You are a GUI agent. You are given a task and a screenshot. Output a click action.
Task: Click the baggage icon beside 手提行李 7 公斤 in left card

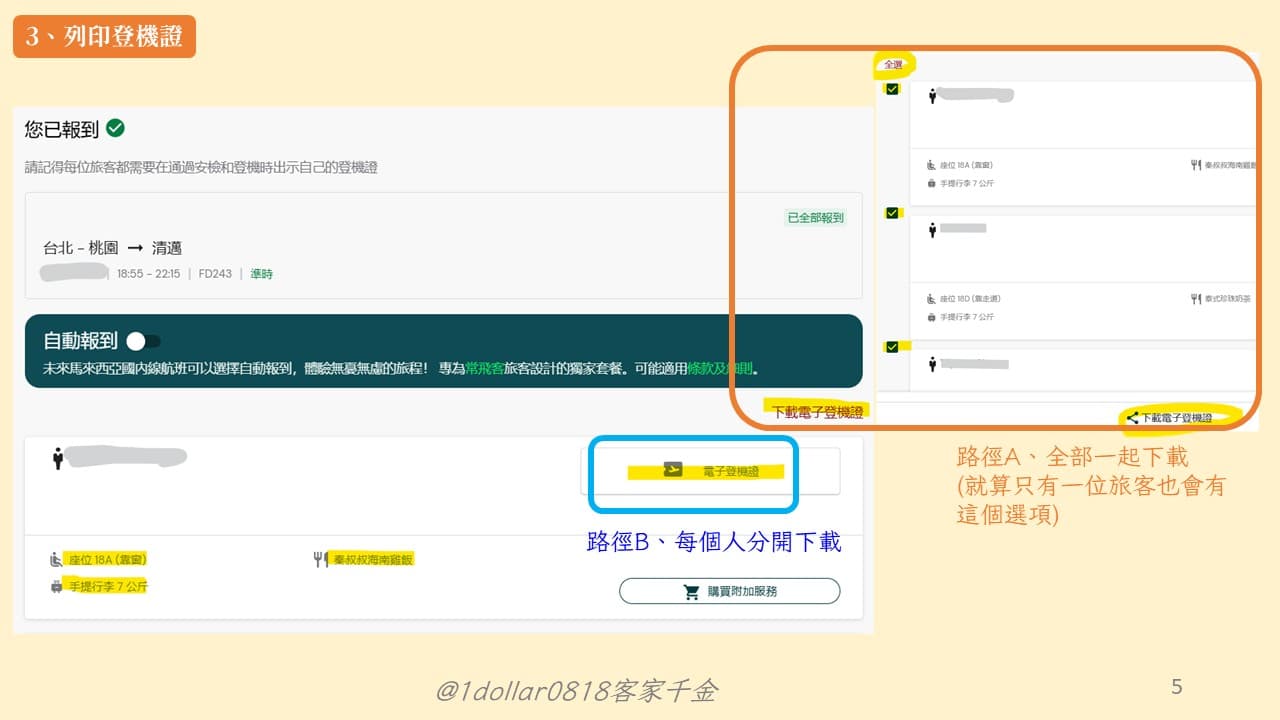click(56, 586)
